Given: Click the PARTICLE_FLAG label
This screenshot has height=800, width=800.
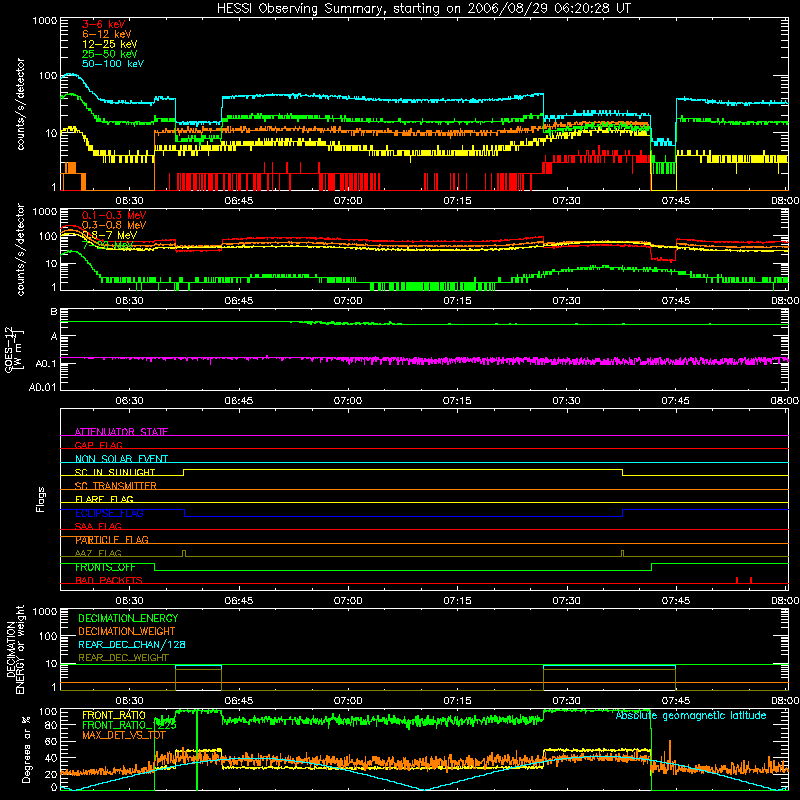Looking at the screenshot, I should click(112, 540).
